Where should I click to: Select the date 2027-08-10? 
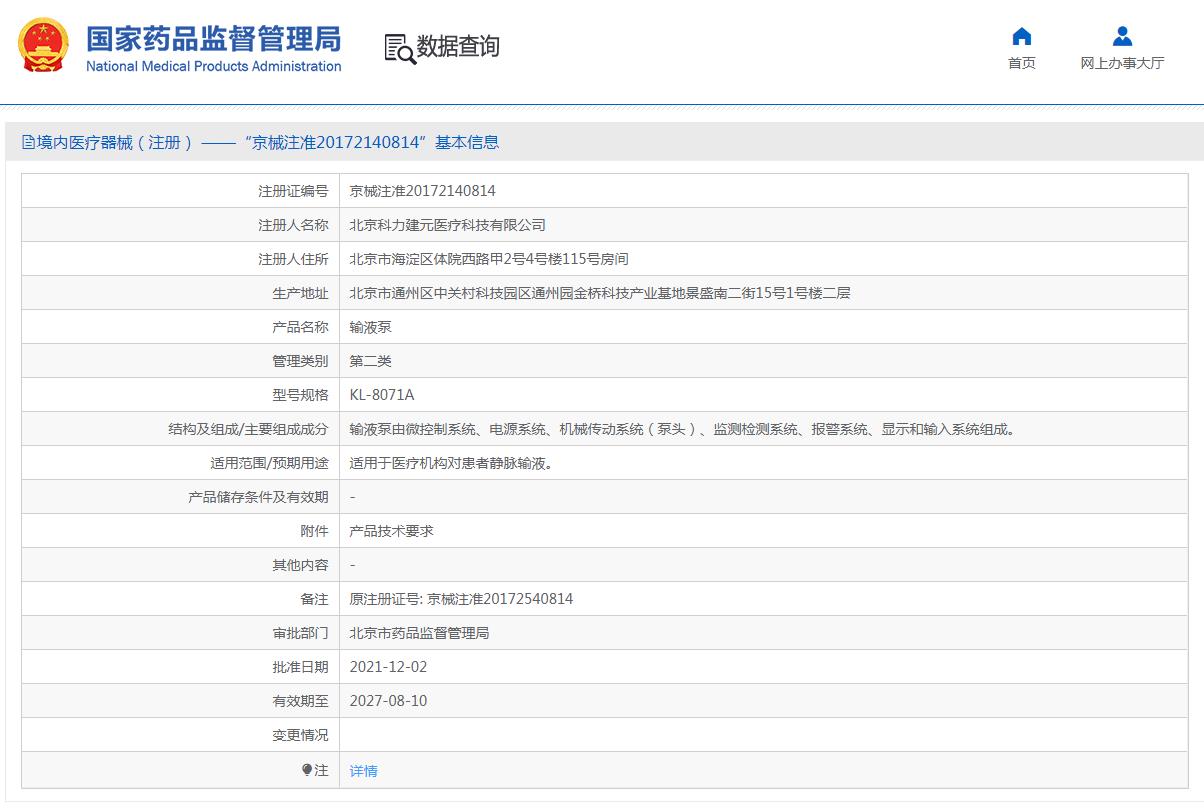coord(388,701)
